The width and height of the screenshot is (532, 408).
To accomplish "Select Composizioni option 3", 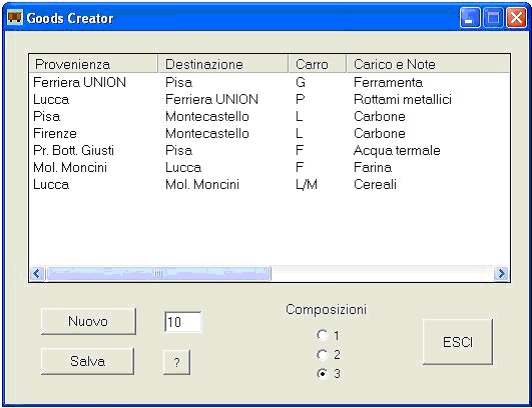I will click(x=322, y=374).
